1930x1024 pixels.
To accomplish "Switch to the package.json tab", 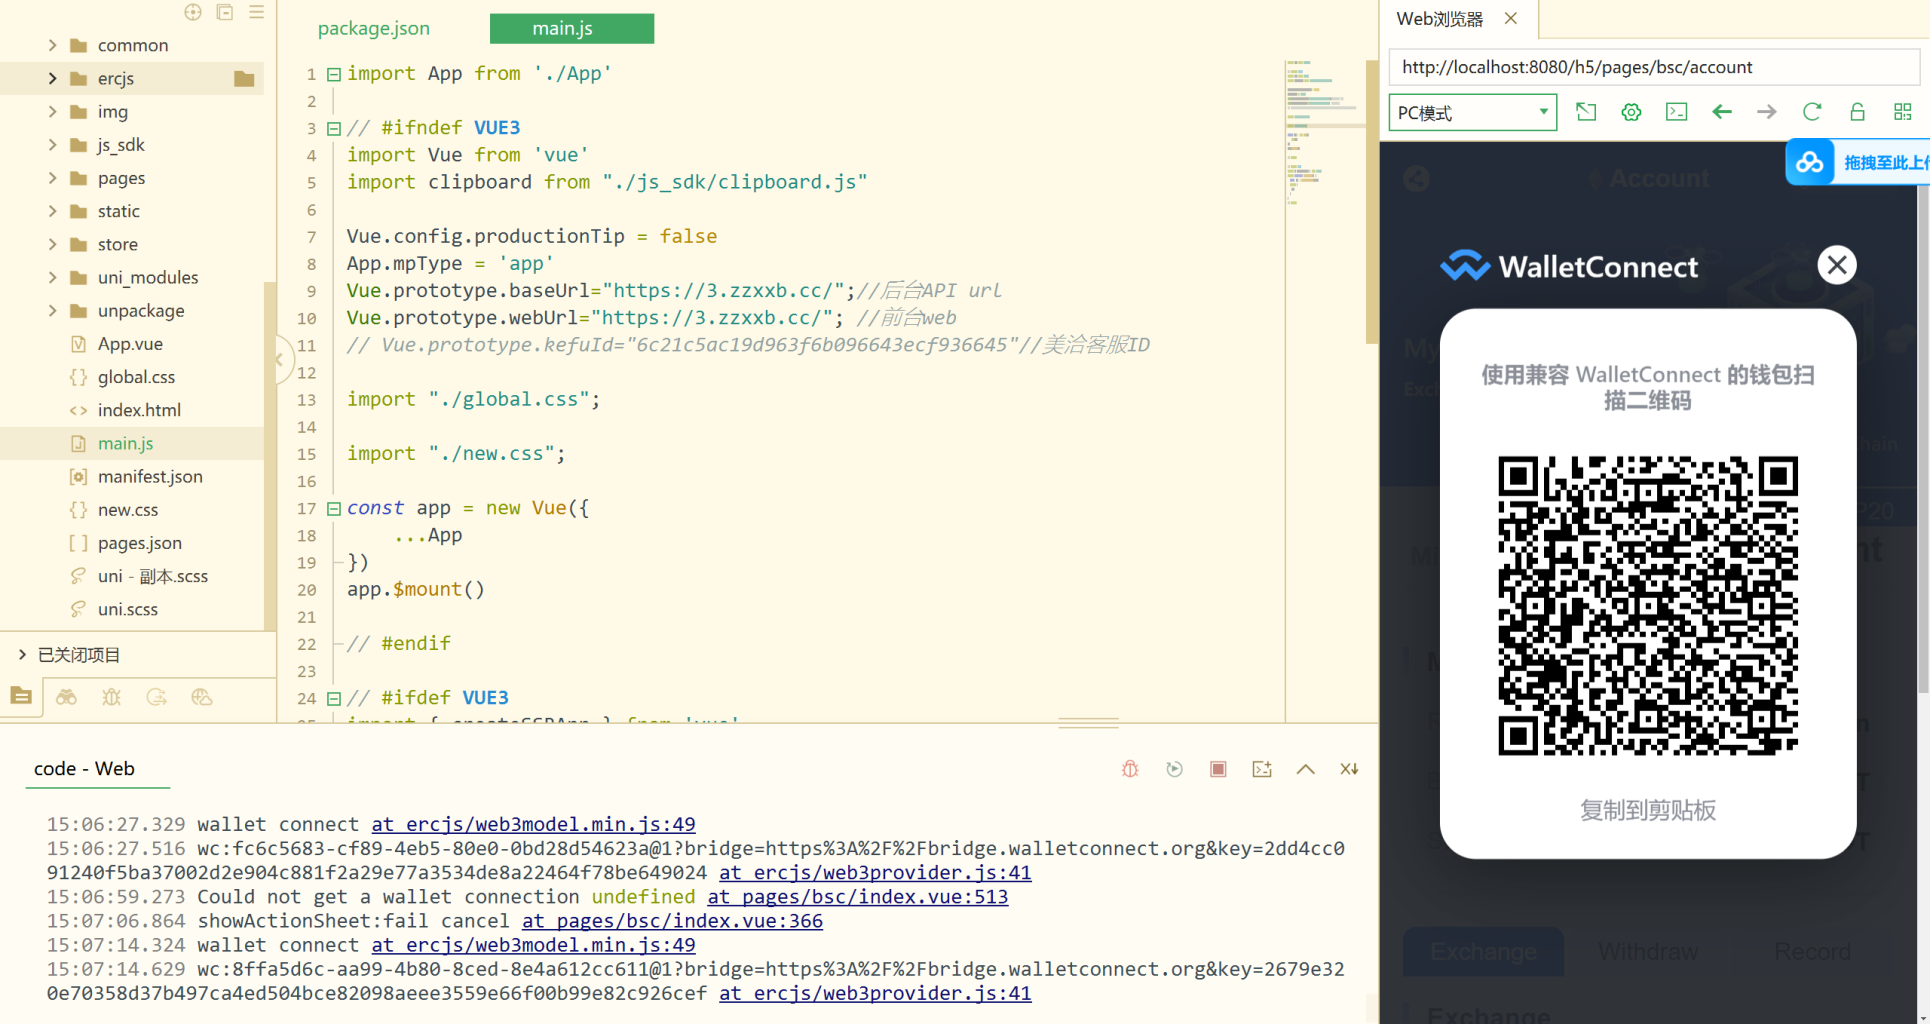I will click(x=373, y=28).
